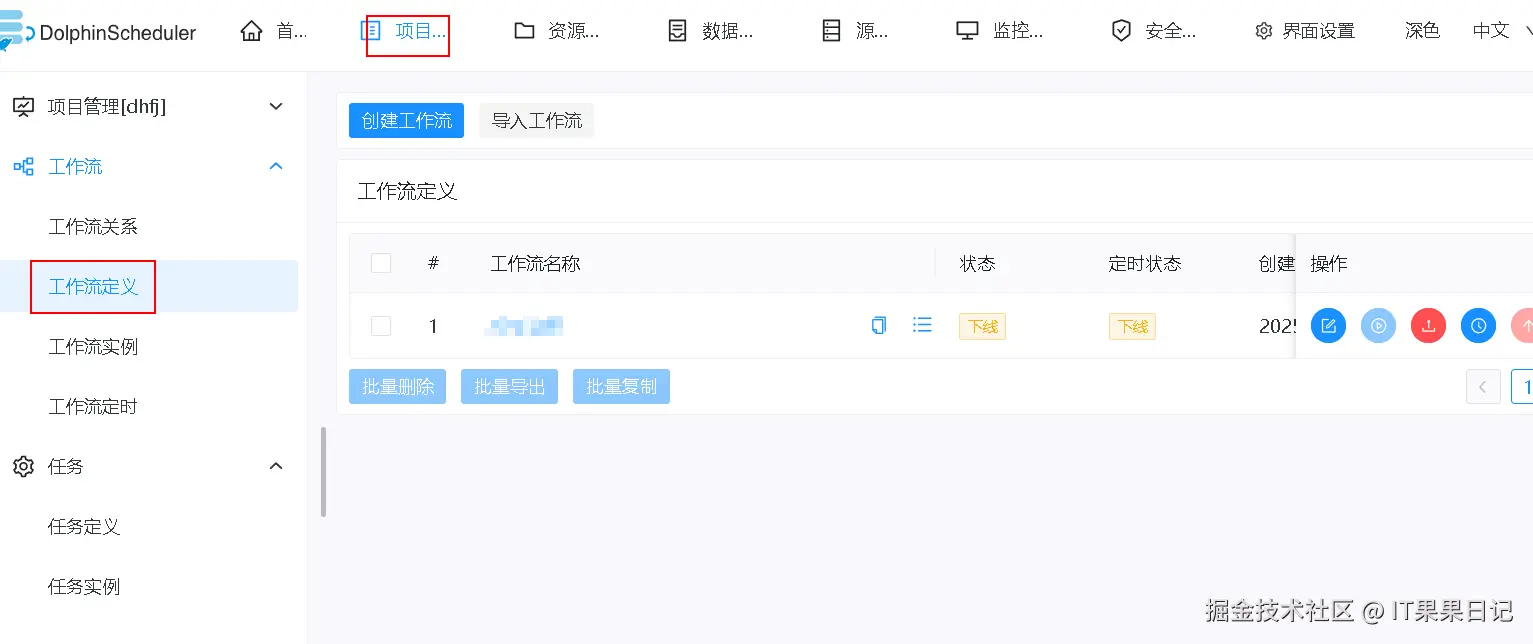Open 界面设置 gear settings
The height and width of the screenshot is (644, 1533).
tap(1305, 31)
